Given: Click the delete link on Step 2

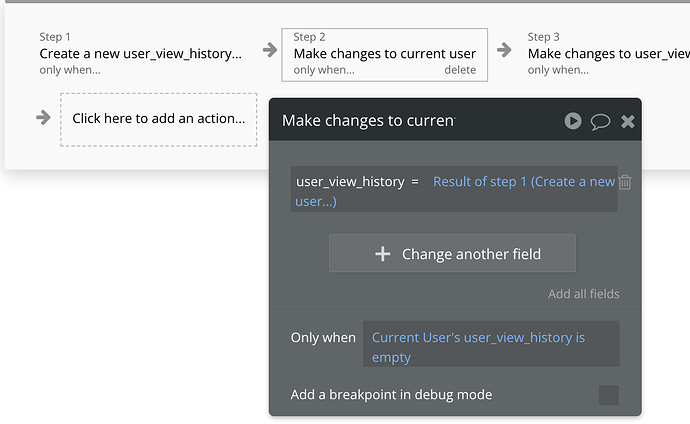Looking at the screenshot, I should coord(460,70).
